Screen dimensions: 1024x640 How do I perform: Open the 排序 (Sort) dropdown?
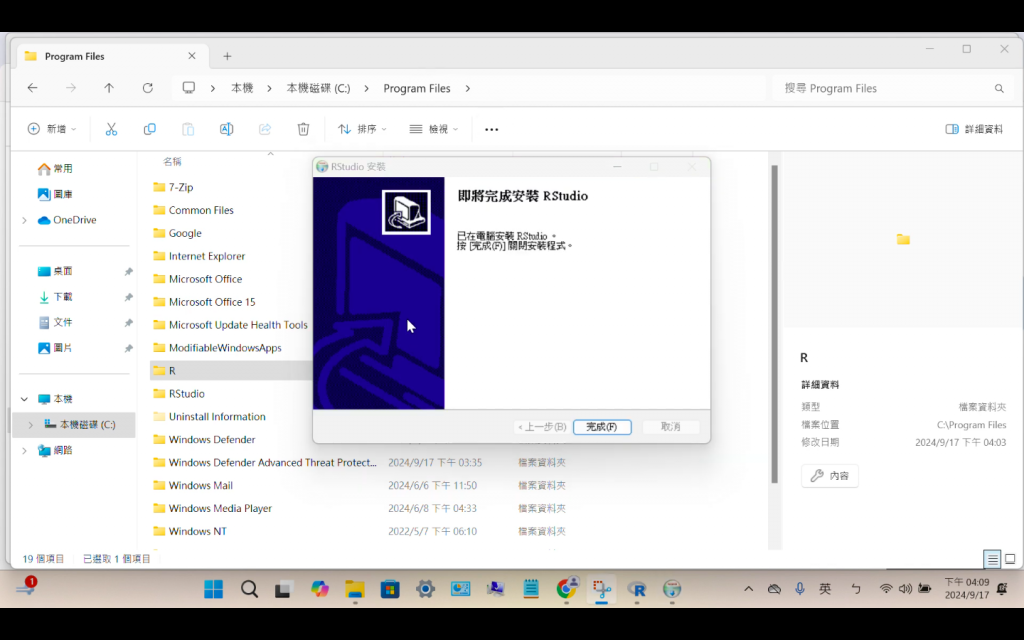(x=362, y=129)
